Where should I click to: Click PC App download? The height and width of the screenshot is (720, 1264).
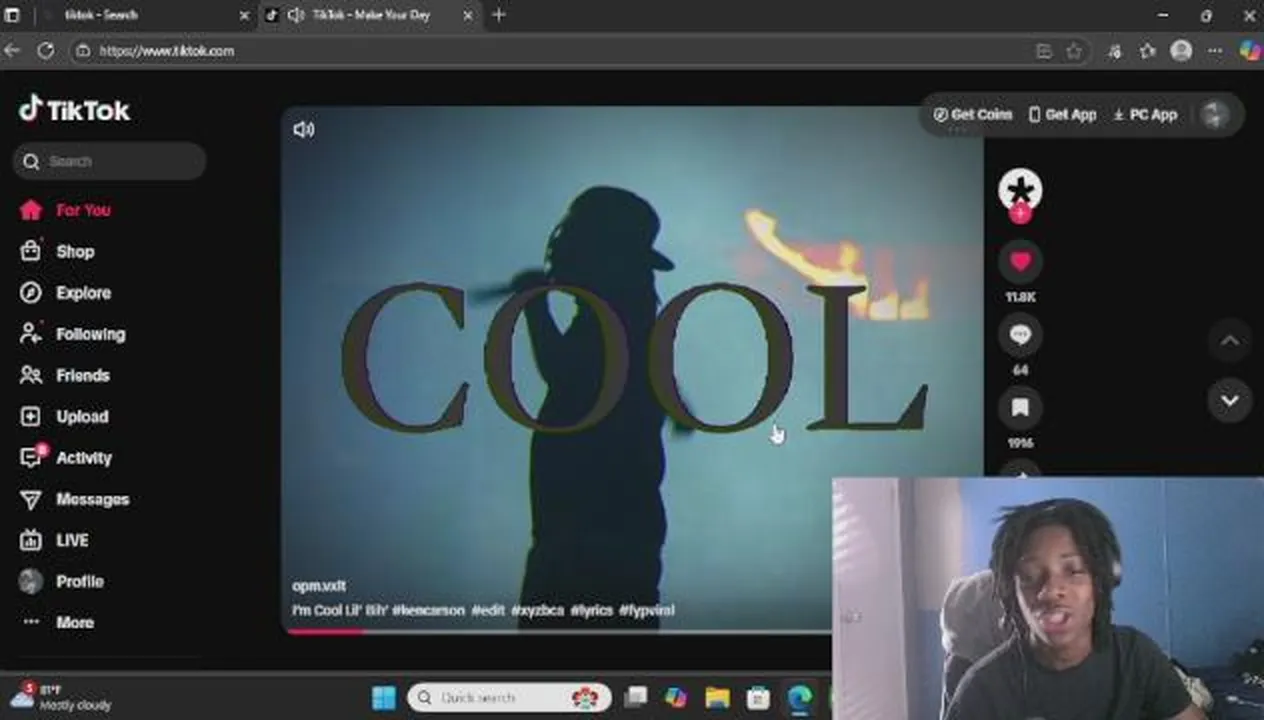(x=1145, y=114)
